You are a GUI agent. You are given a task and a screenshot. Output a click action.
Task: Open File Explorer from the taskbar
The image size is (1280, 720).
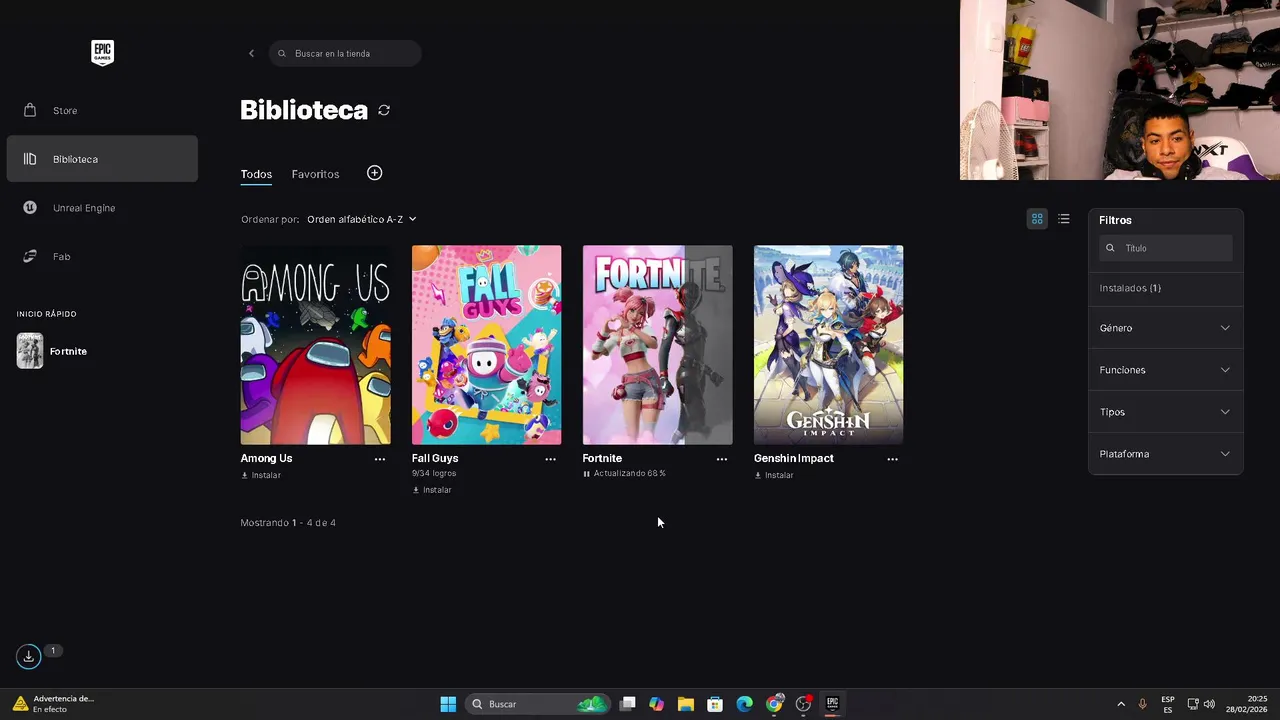point(686,704)
